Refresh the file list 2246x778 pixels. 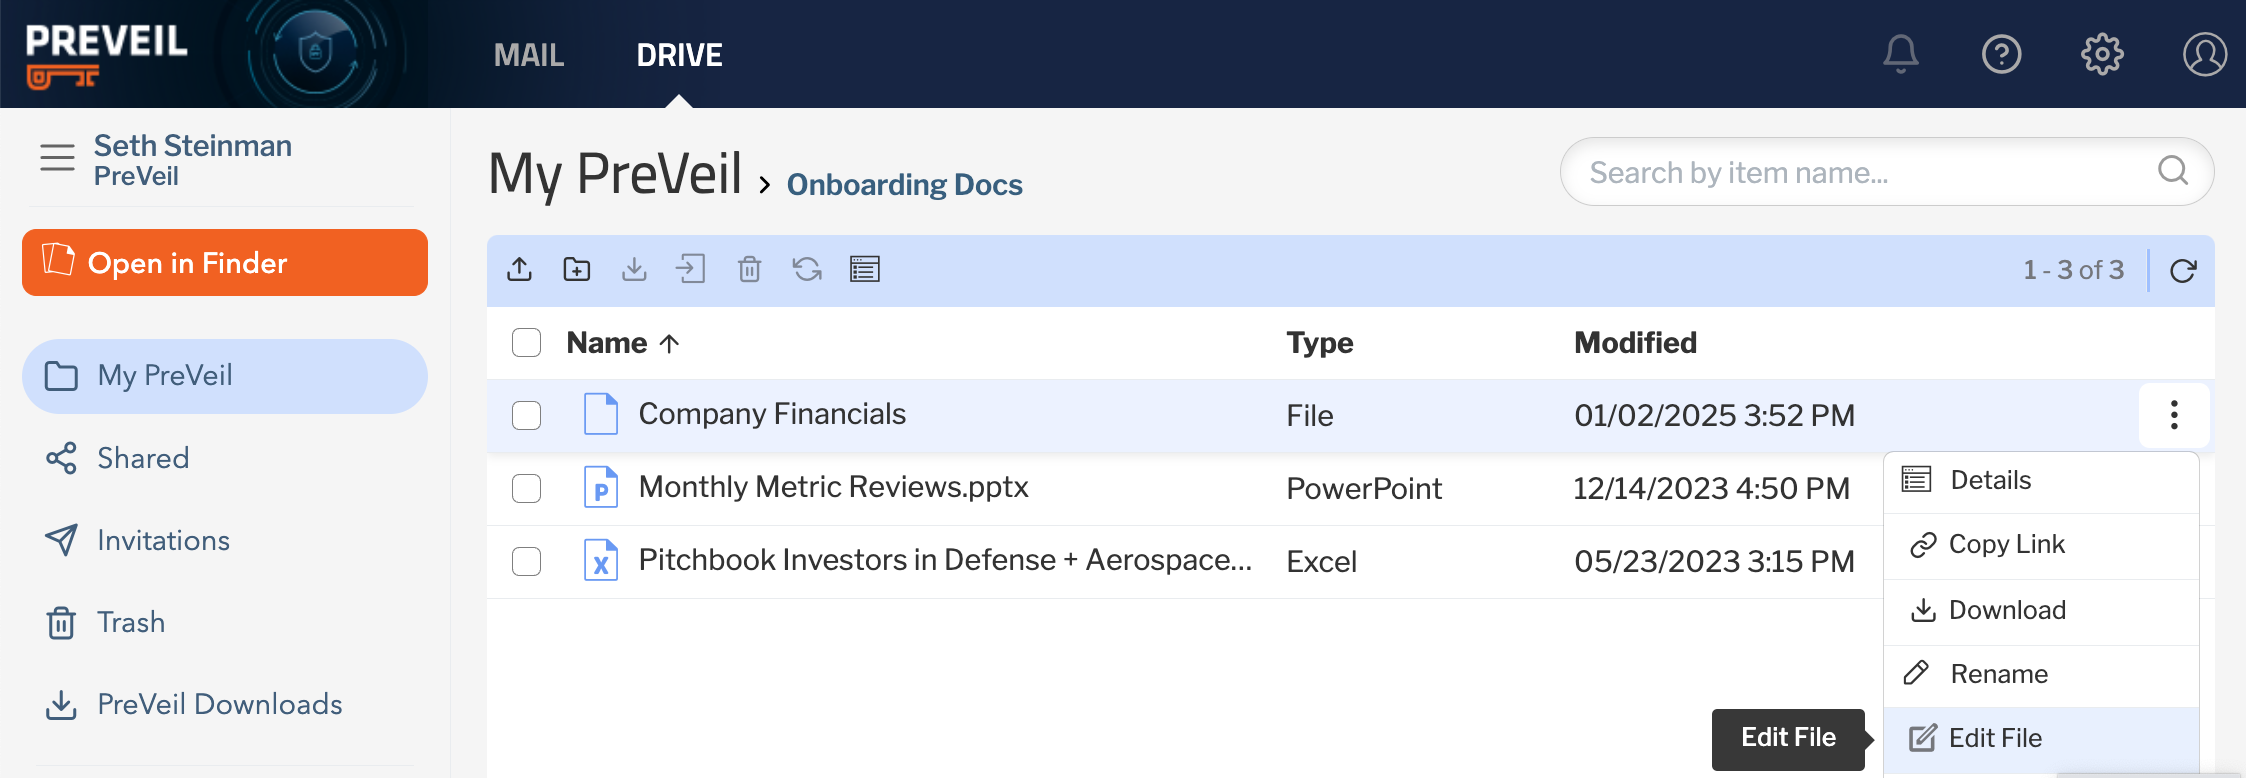(2183, 271)
